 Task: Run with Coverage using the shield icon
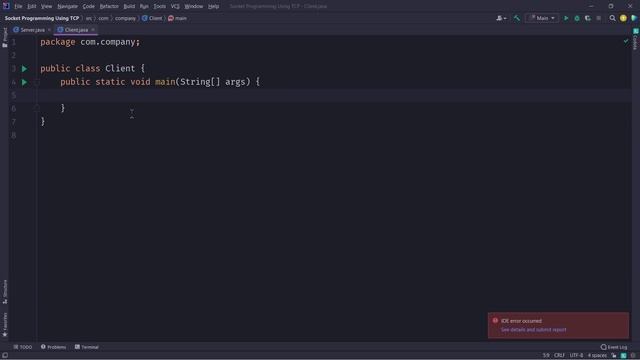[x=588, y=18]
